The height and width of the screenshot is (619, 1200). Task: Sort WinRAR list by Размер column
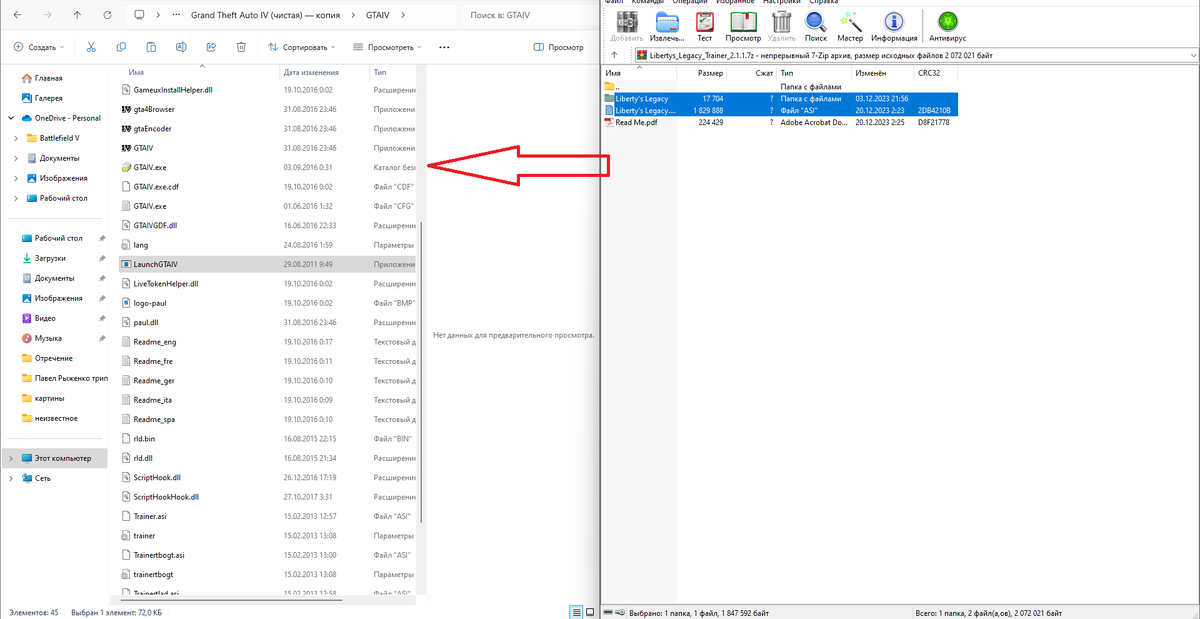click(x=710, y=73)
